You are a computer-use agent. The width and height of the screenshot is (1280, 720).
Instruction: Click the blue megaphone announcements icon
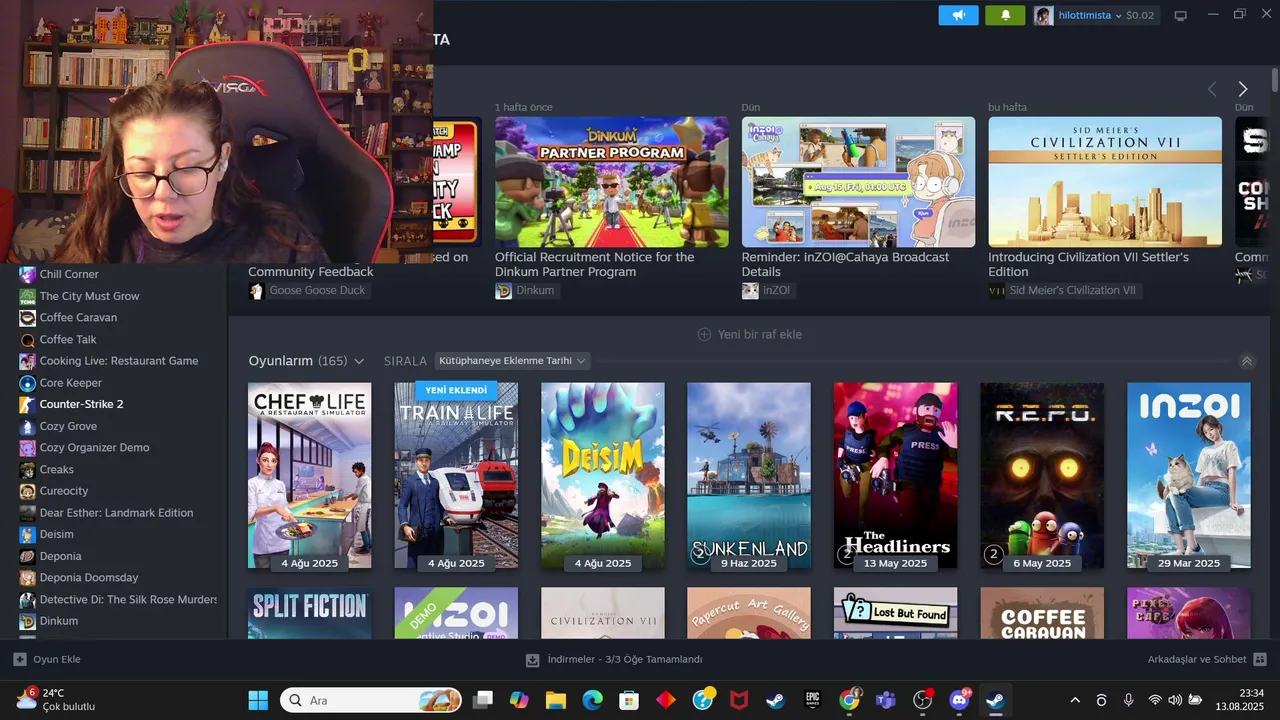958,15
